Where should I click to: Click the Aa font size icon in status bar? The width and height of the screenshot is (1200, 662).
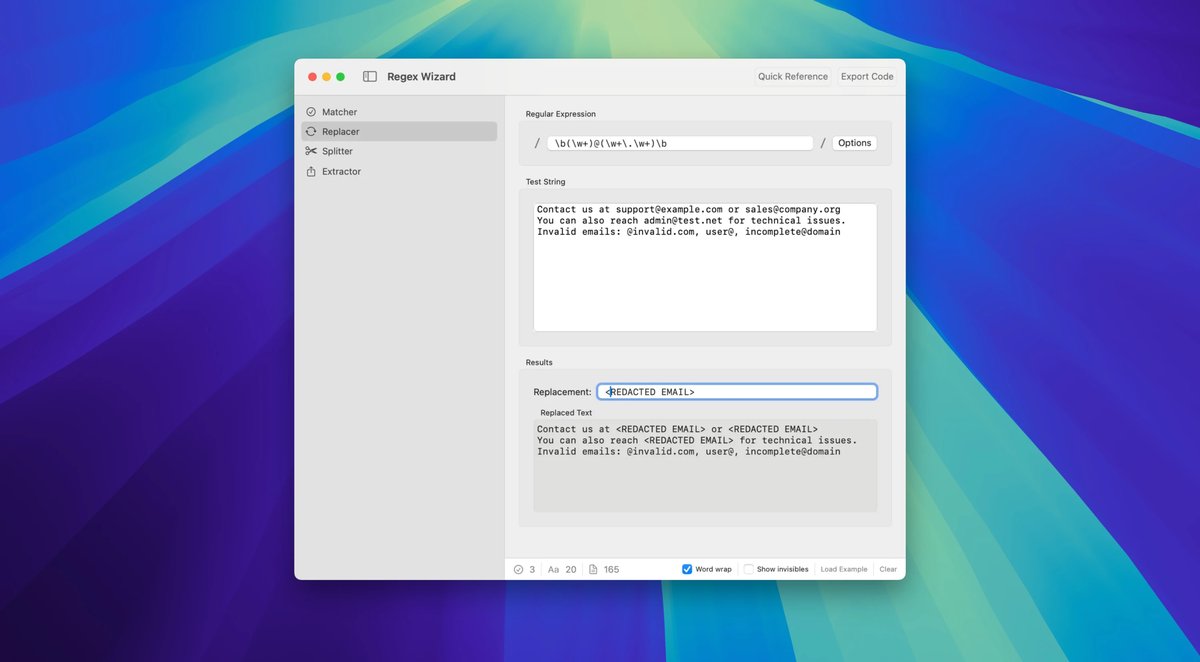552,569
